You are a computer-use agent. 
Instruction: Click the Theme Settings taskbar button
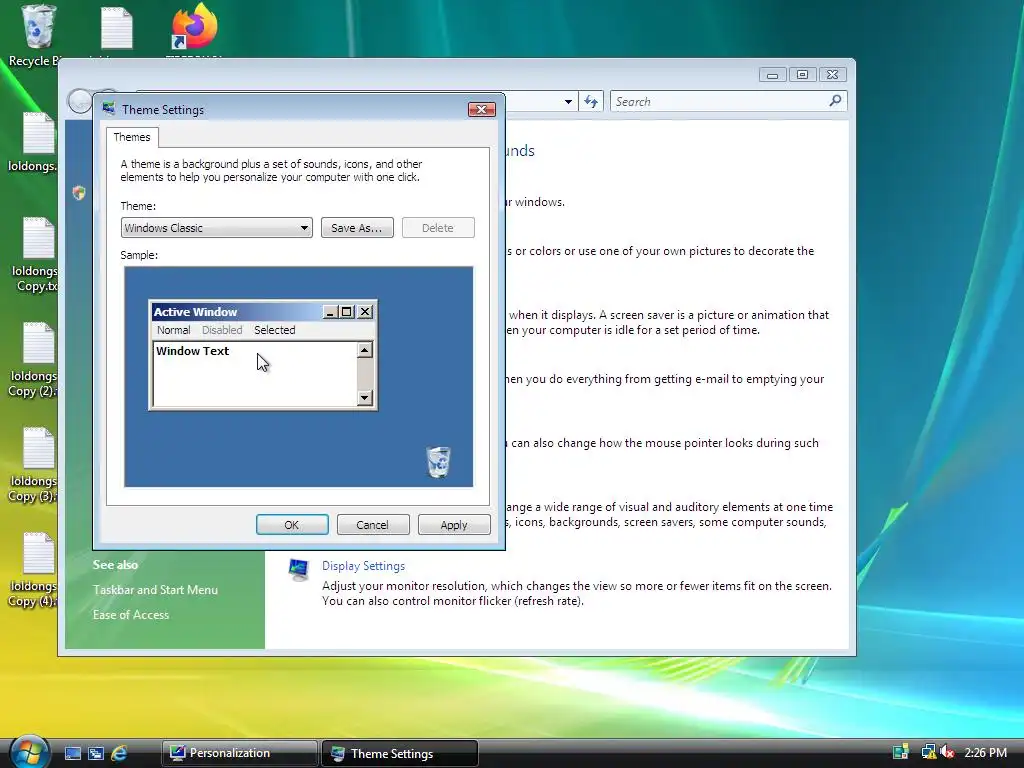point(400,753)
